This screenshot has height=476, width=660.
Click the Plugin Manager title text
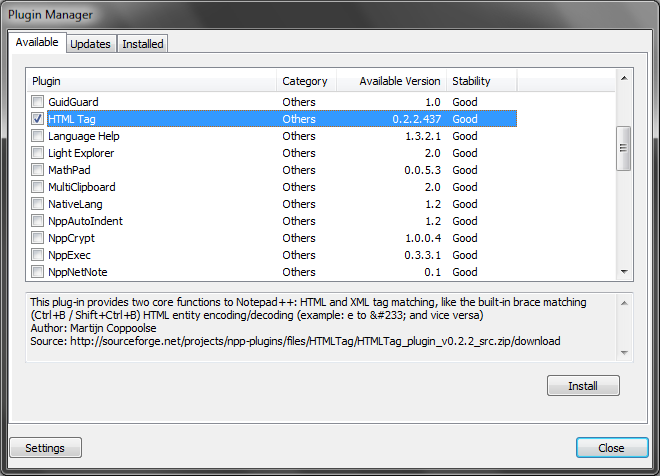click(x=51, y=15)
